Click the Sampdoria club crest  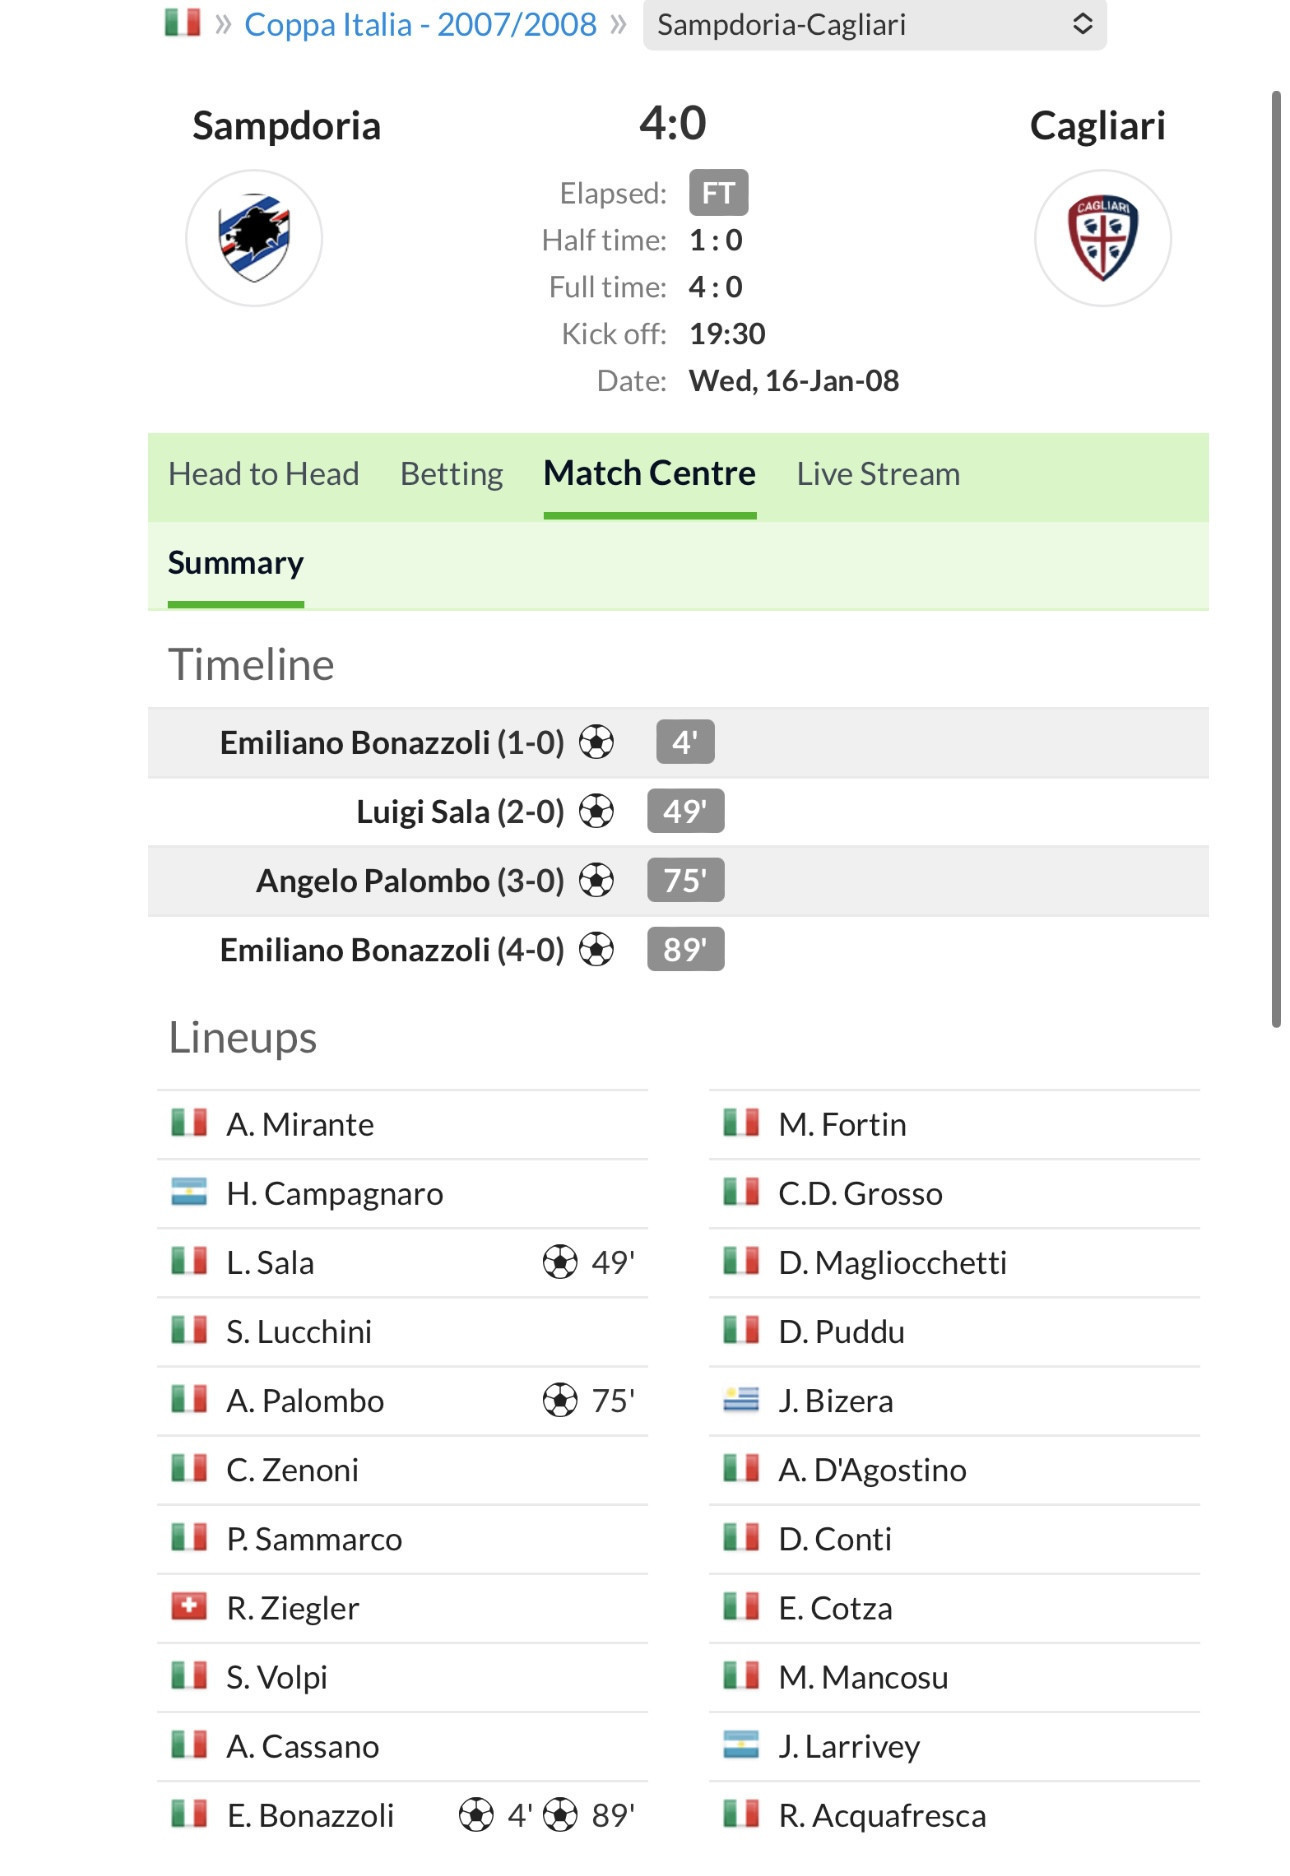tap(254, 238)
